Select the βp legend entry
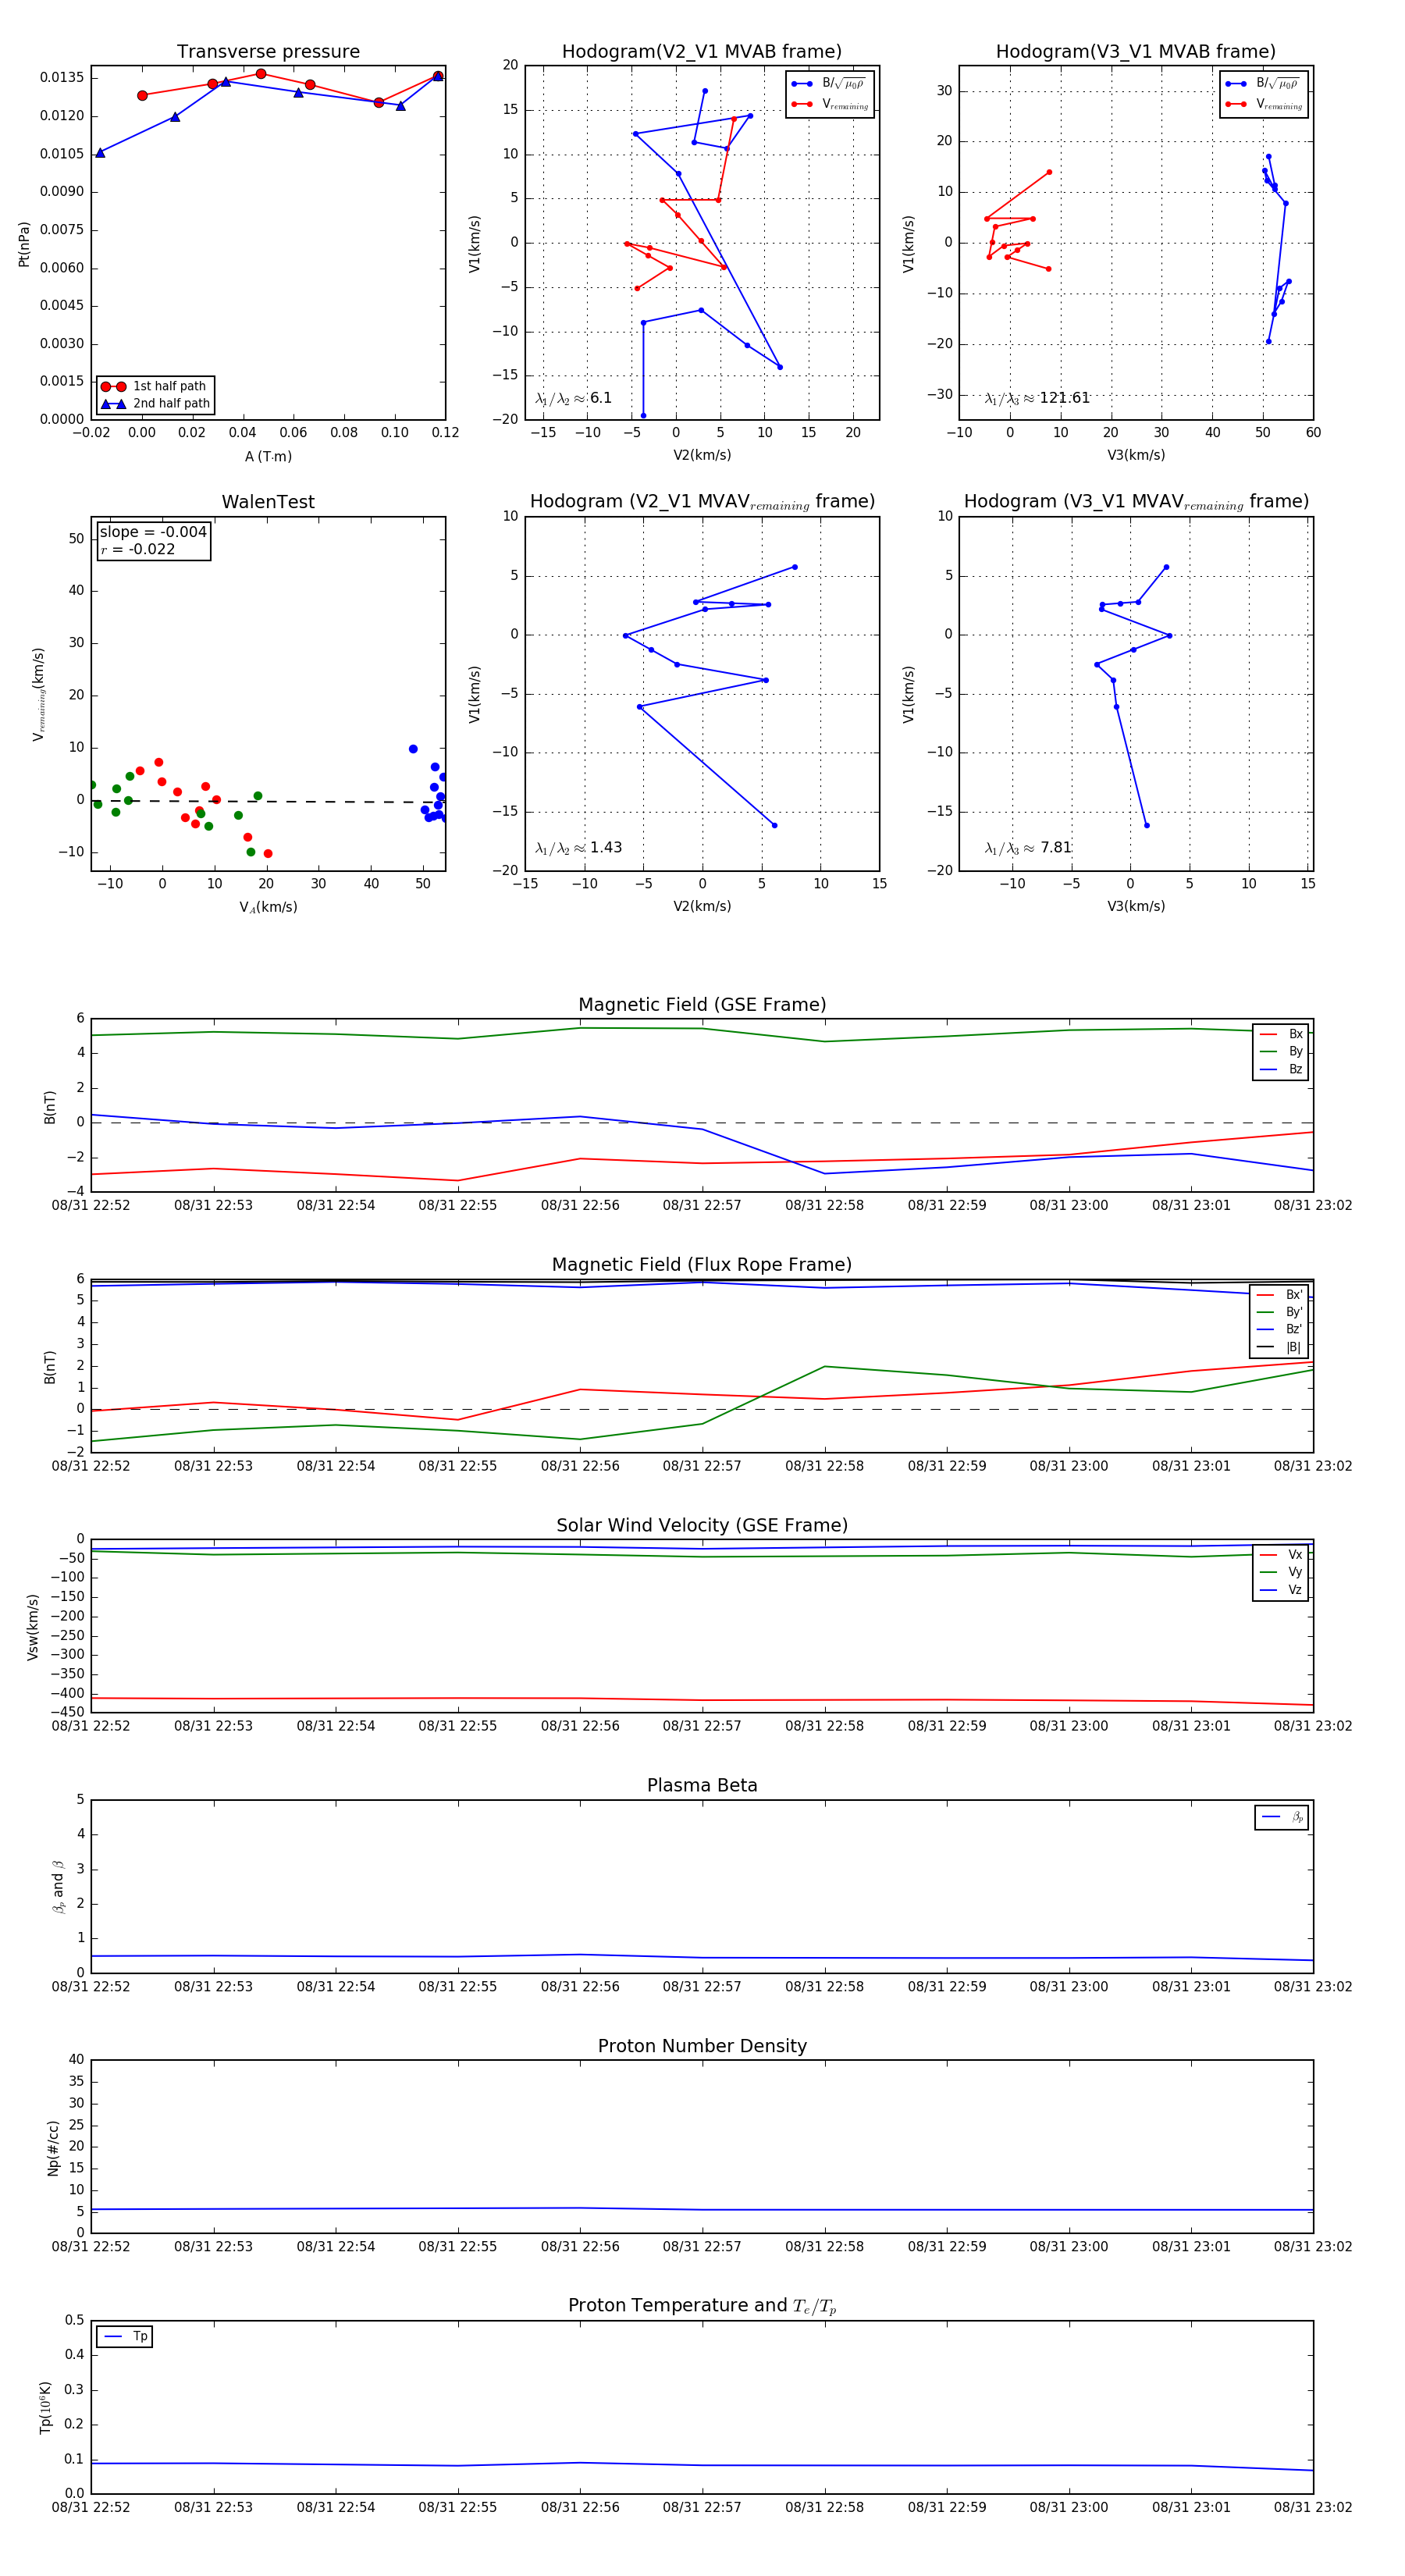Screen dimensions: 1405x2576 (1282, 1817)
